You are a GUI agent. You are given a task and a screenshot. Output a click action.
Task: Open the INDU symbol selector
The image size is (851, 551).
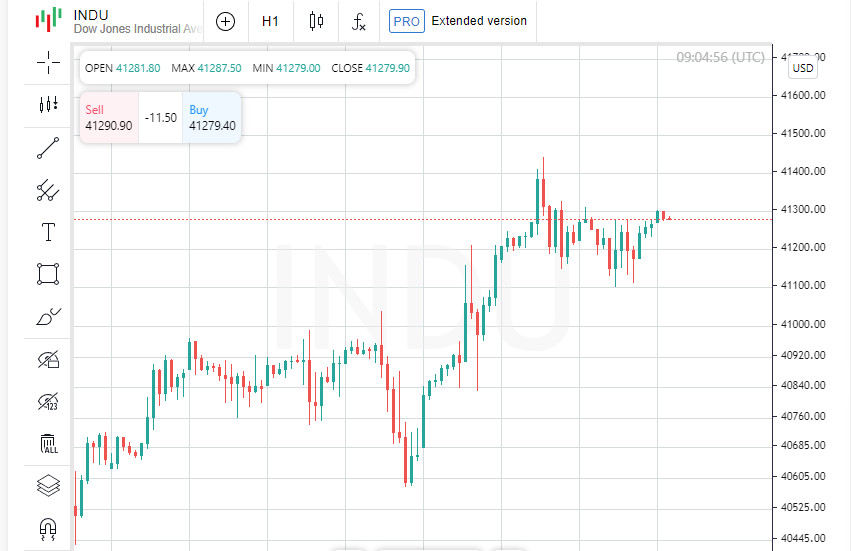pos(137,21)
